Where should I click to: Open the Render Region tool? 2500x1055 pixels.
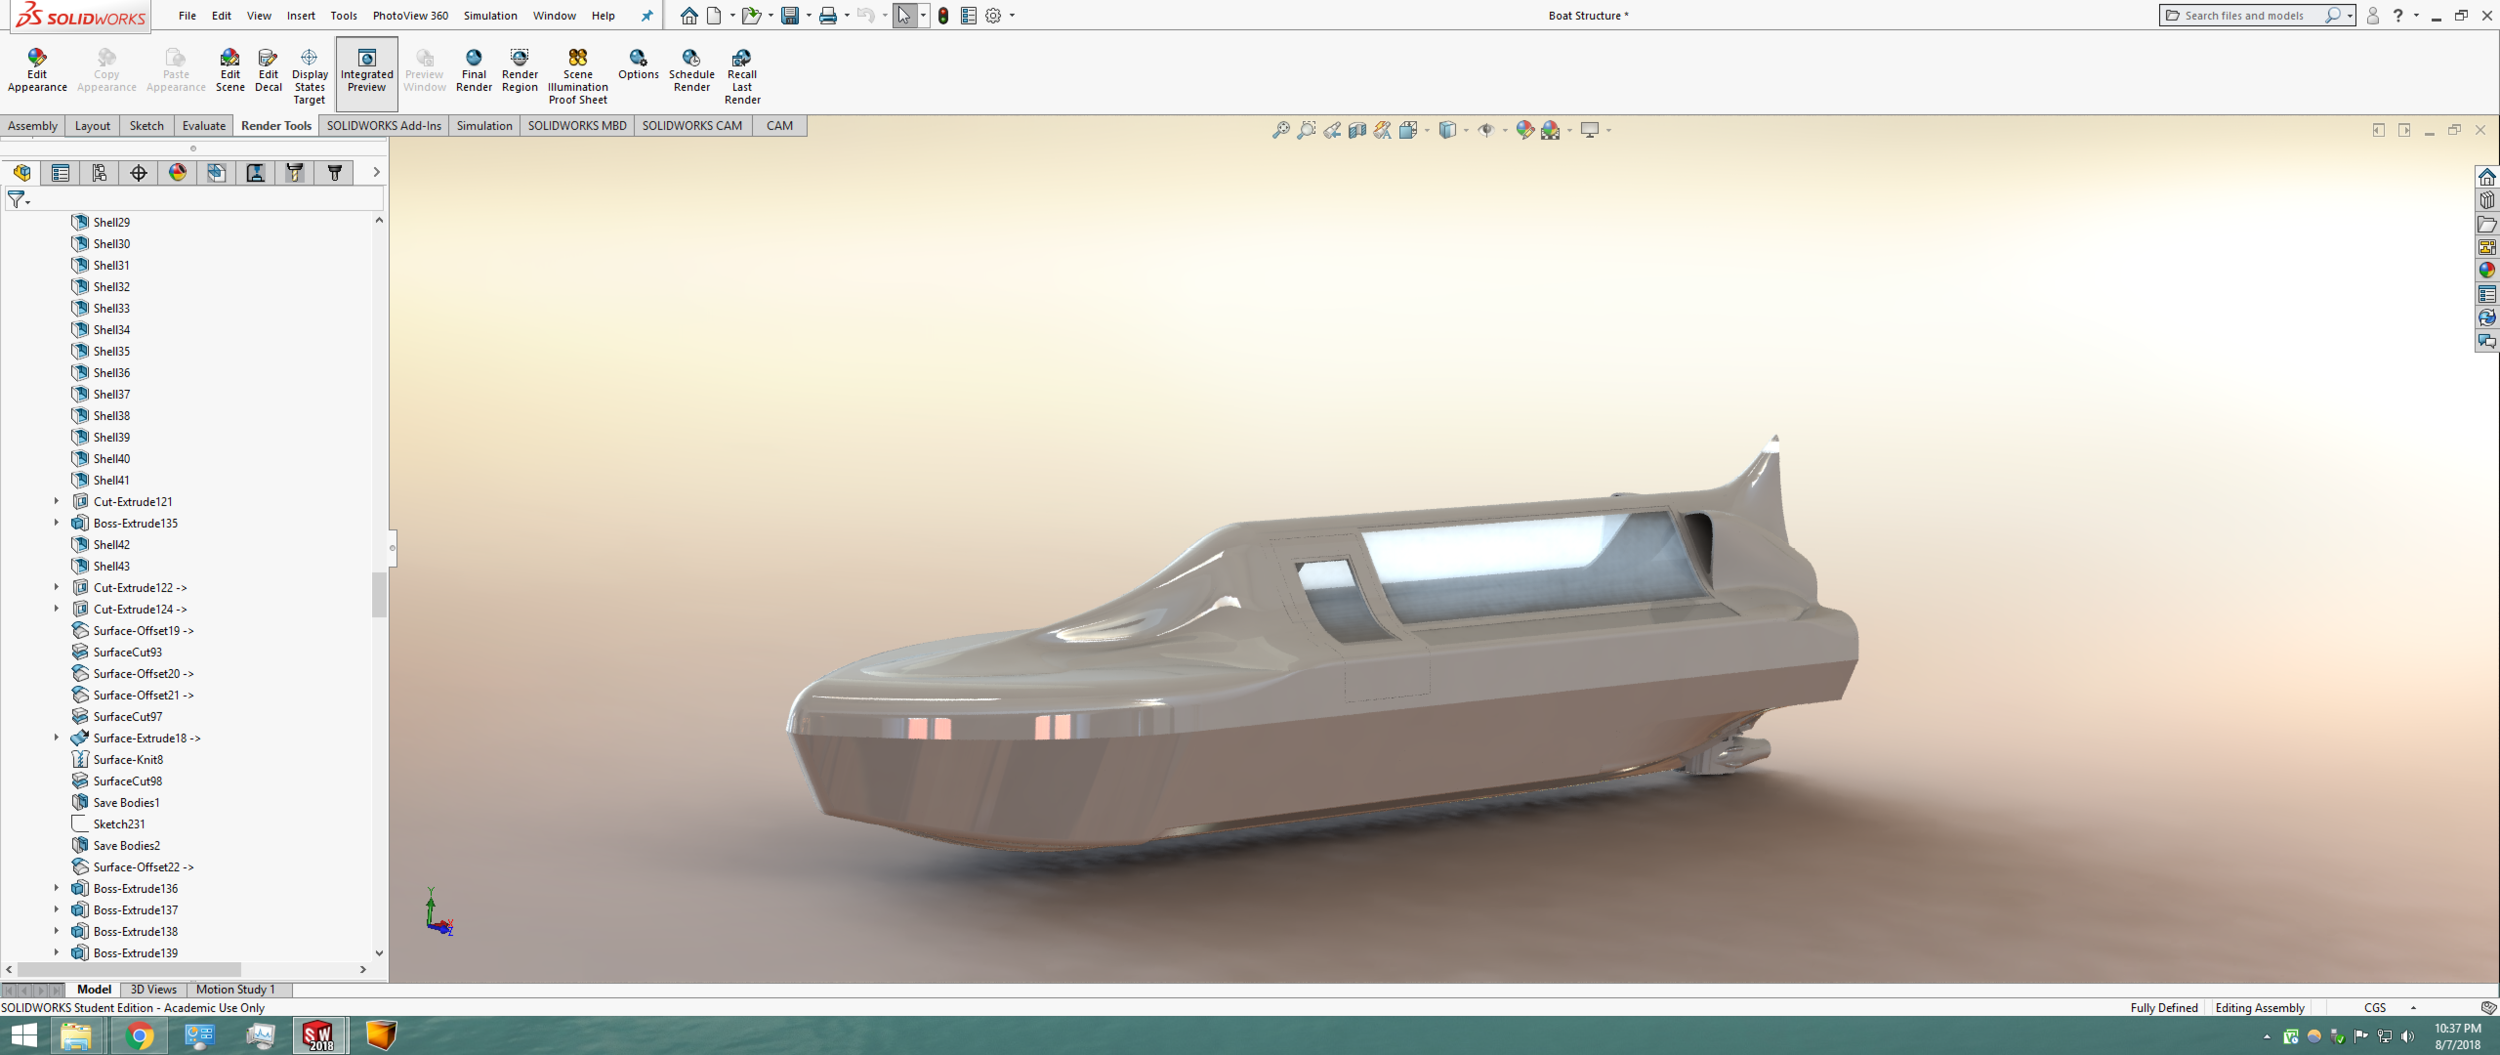[519, 70]
